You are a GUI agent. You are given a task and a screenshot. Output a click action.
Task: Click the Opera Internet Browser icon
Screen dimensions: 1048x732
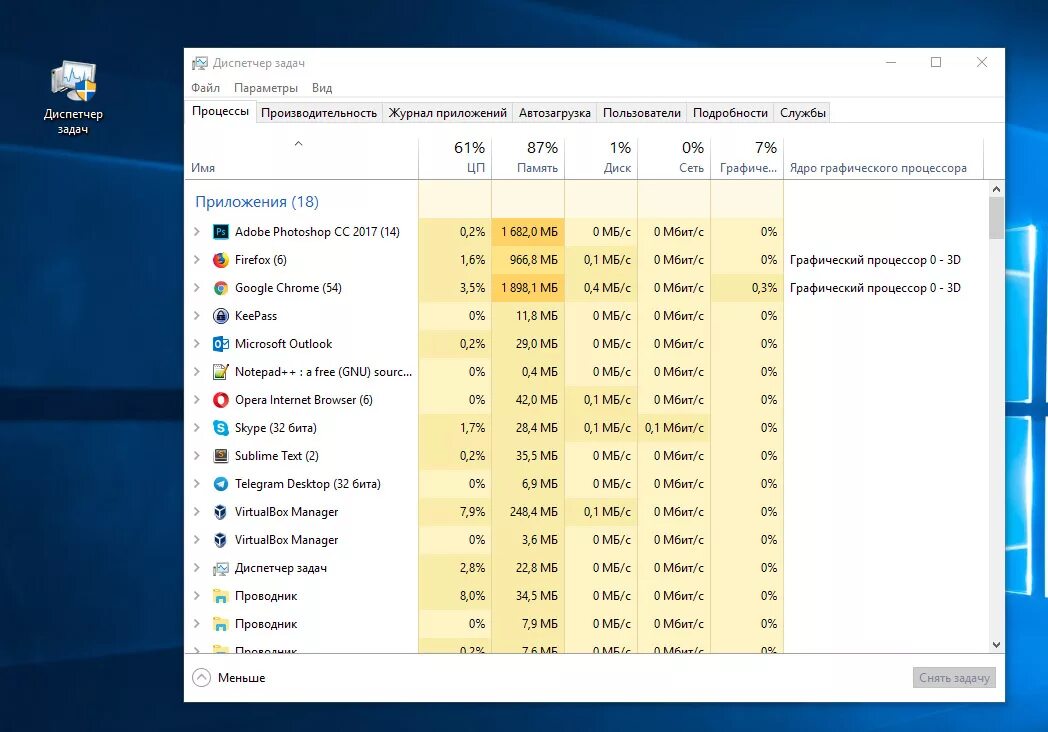coord(221,400)
